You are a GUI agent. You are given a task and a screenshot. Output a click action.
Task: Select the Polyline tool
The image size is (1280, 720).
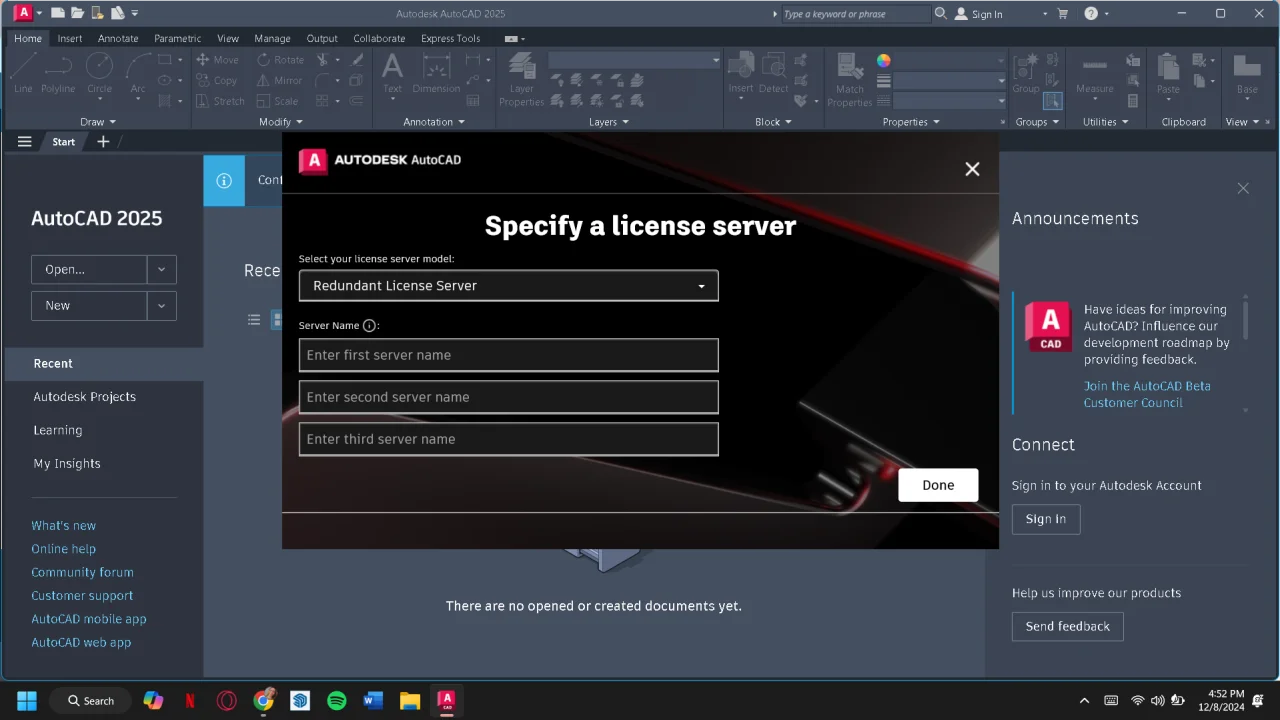click(58, 74)
